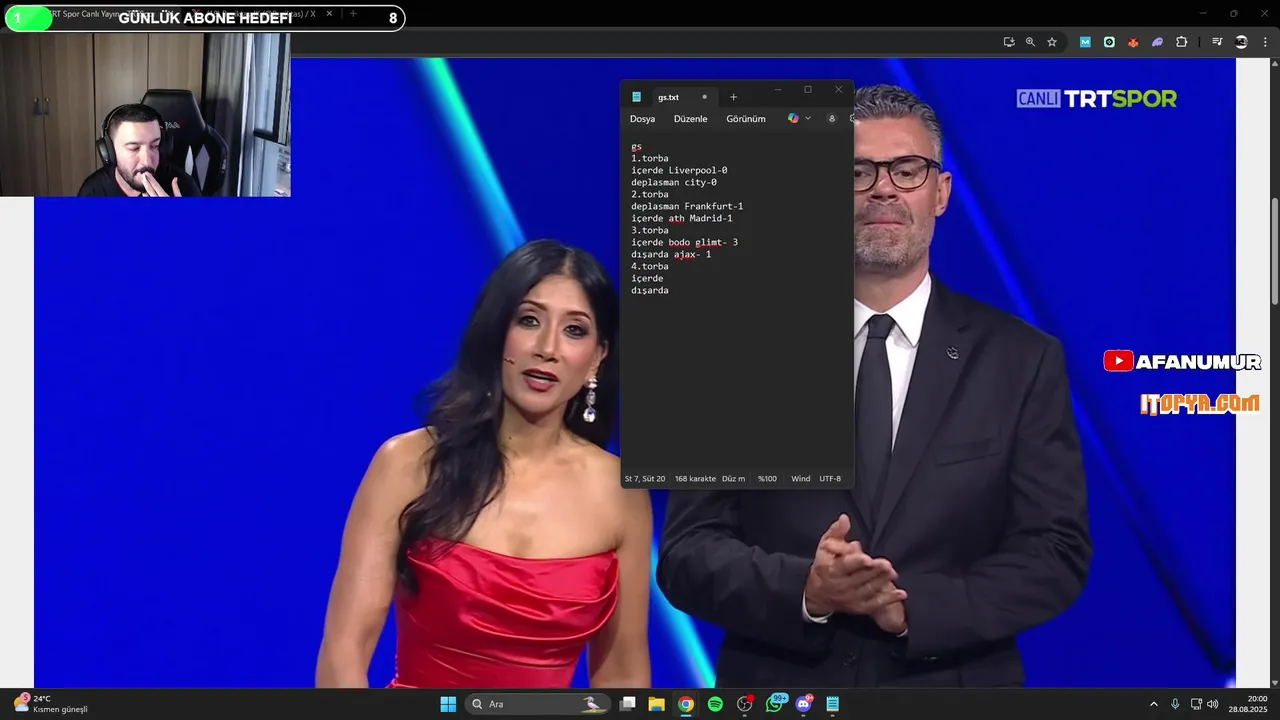Screen dimensions: 1280x720
Task: Open the teal square extension in Chrome
Action: pyautogui.click(x=1109, y=42)
